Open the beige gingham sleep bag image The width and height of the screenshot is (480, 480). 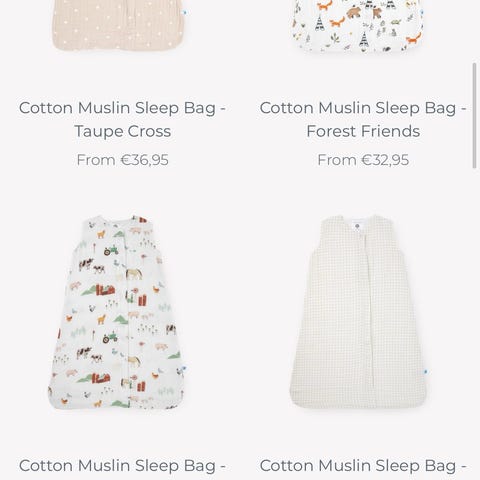pos(358,312)
